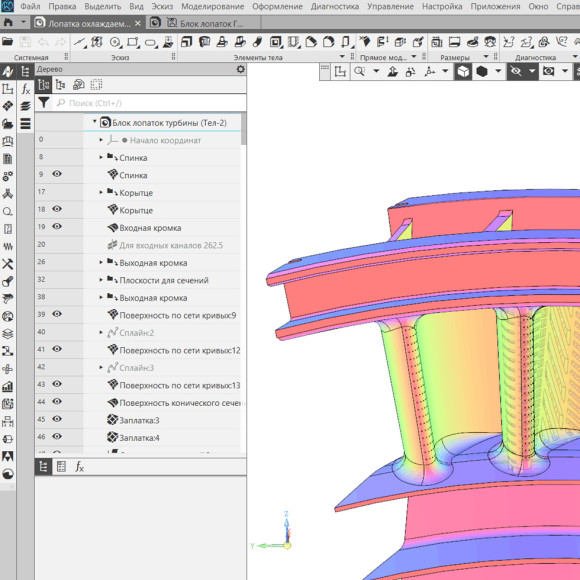Select the shaded black hexagon display mode
The width and height of the screenshot is (580, 580).
[x=481, y=71]
